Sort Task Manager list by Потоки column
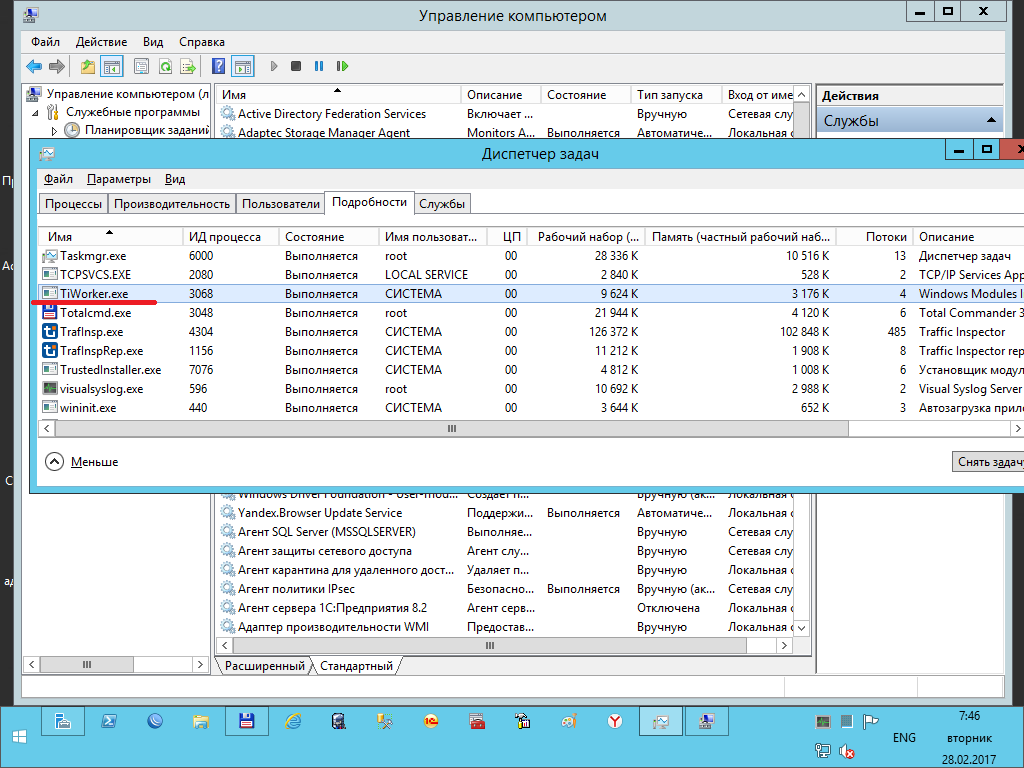 875,236
